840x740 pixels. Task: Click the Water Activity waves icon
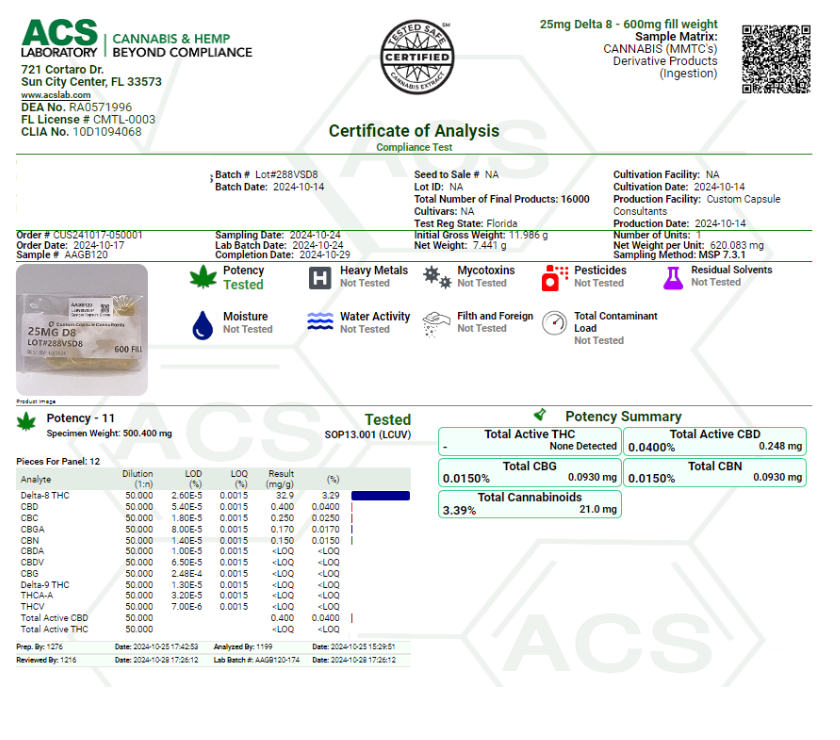[320, 322]
